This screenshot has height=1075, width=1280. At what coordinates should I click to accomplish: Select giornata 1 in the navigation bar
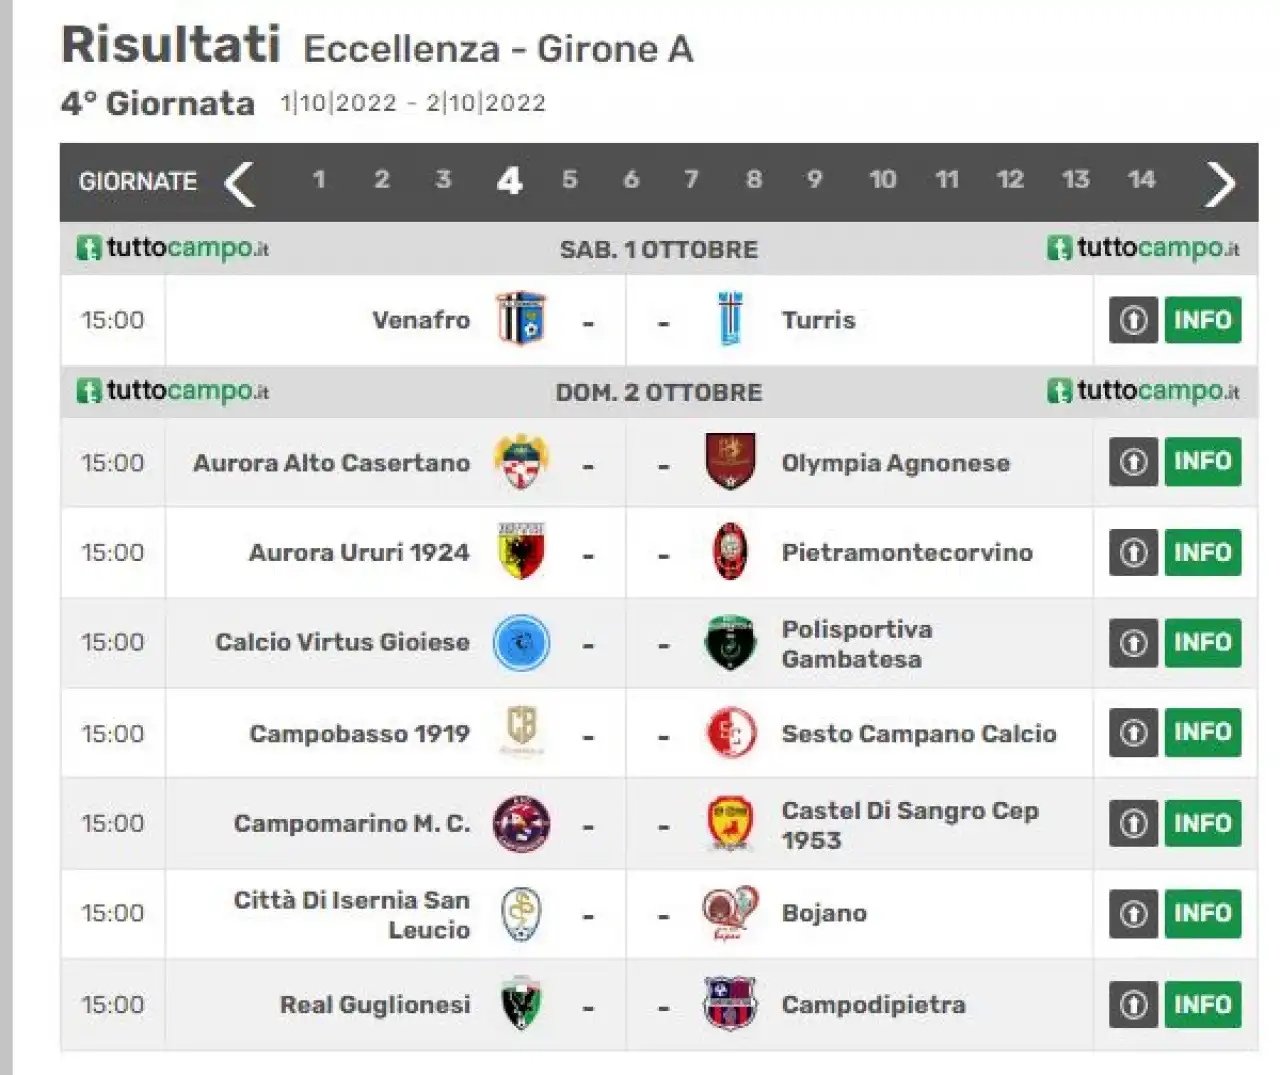pyautogui.click(x=319, y=180)
